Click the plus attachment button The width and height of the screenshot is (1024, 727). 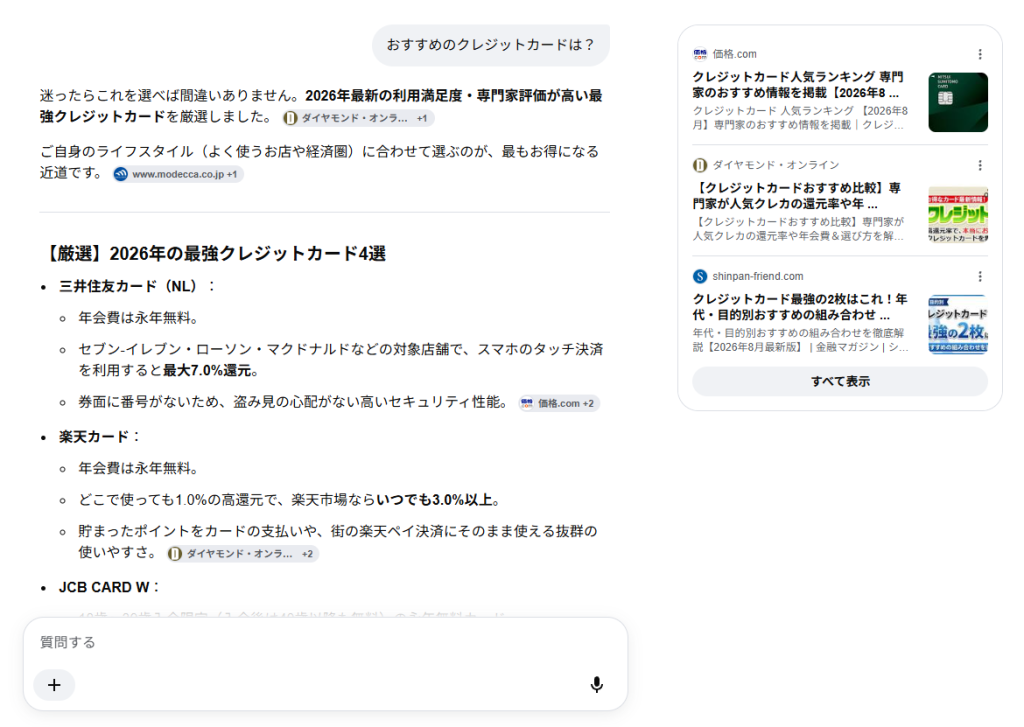[x=54, y=685]
